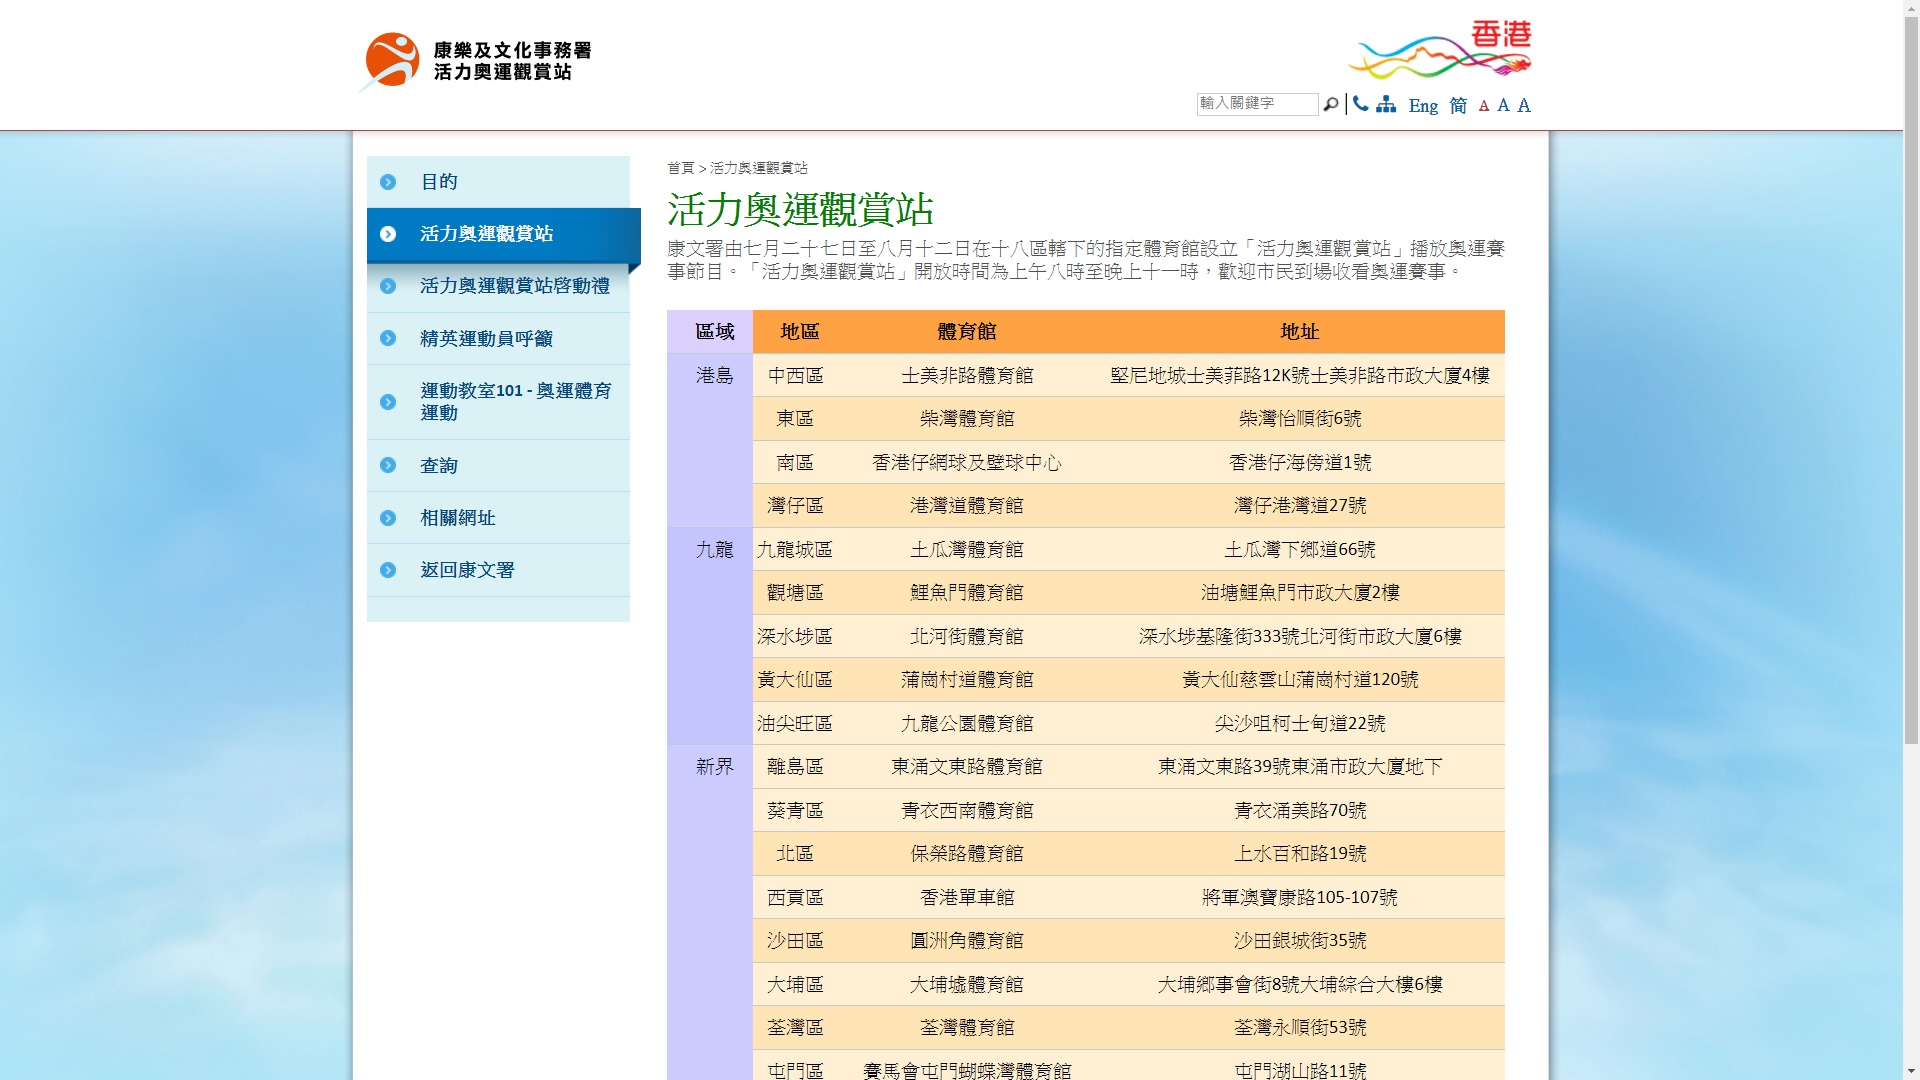Select 青衣西南體育館 cell
1920x1080 pixels.
point(967,811)
